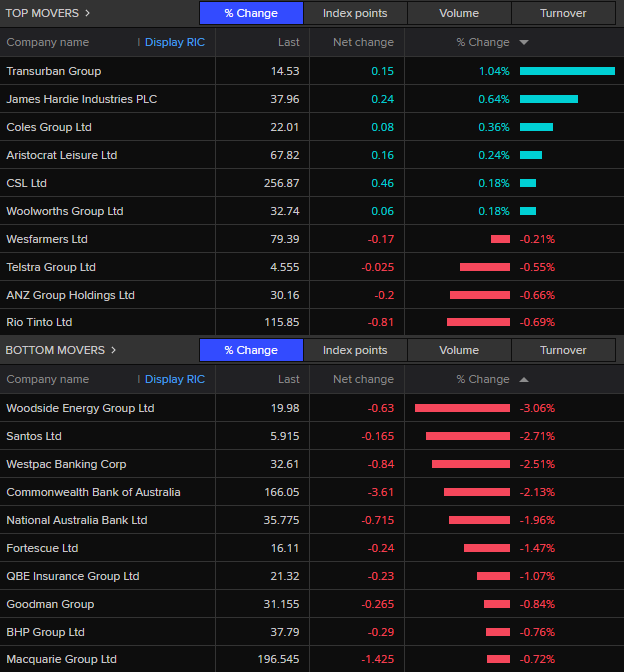The width and height of the screenshot is (624, 672).
Task: Open QBE Insurance Group Ltd
Action: coord(73,576)
